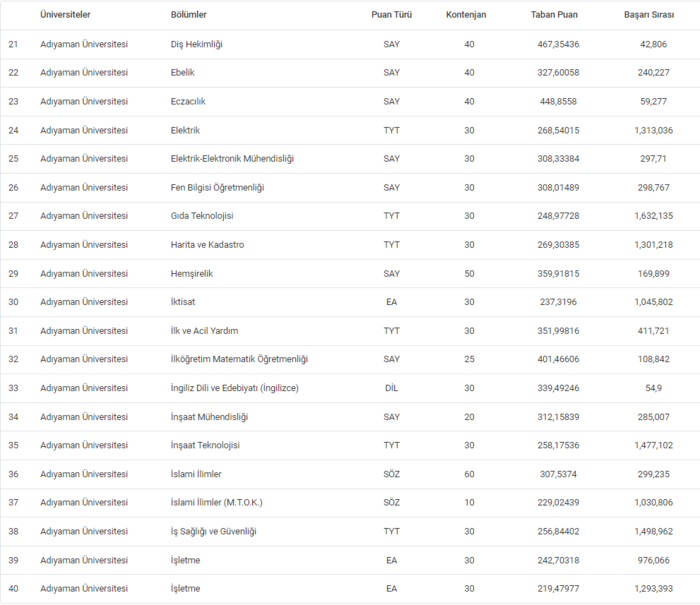
Task: Click row number 21
Action: point(13,44)
